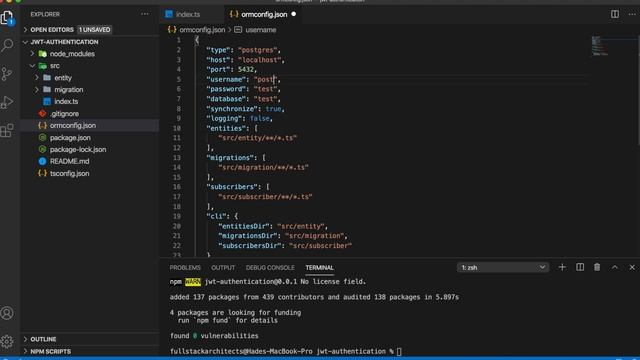This screenshot has width=640, height=360.
Task: Close the terminal panel
Action: (632, 267)
